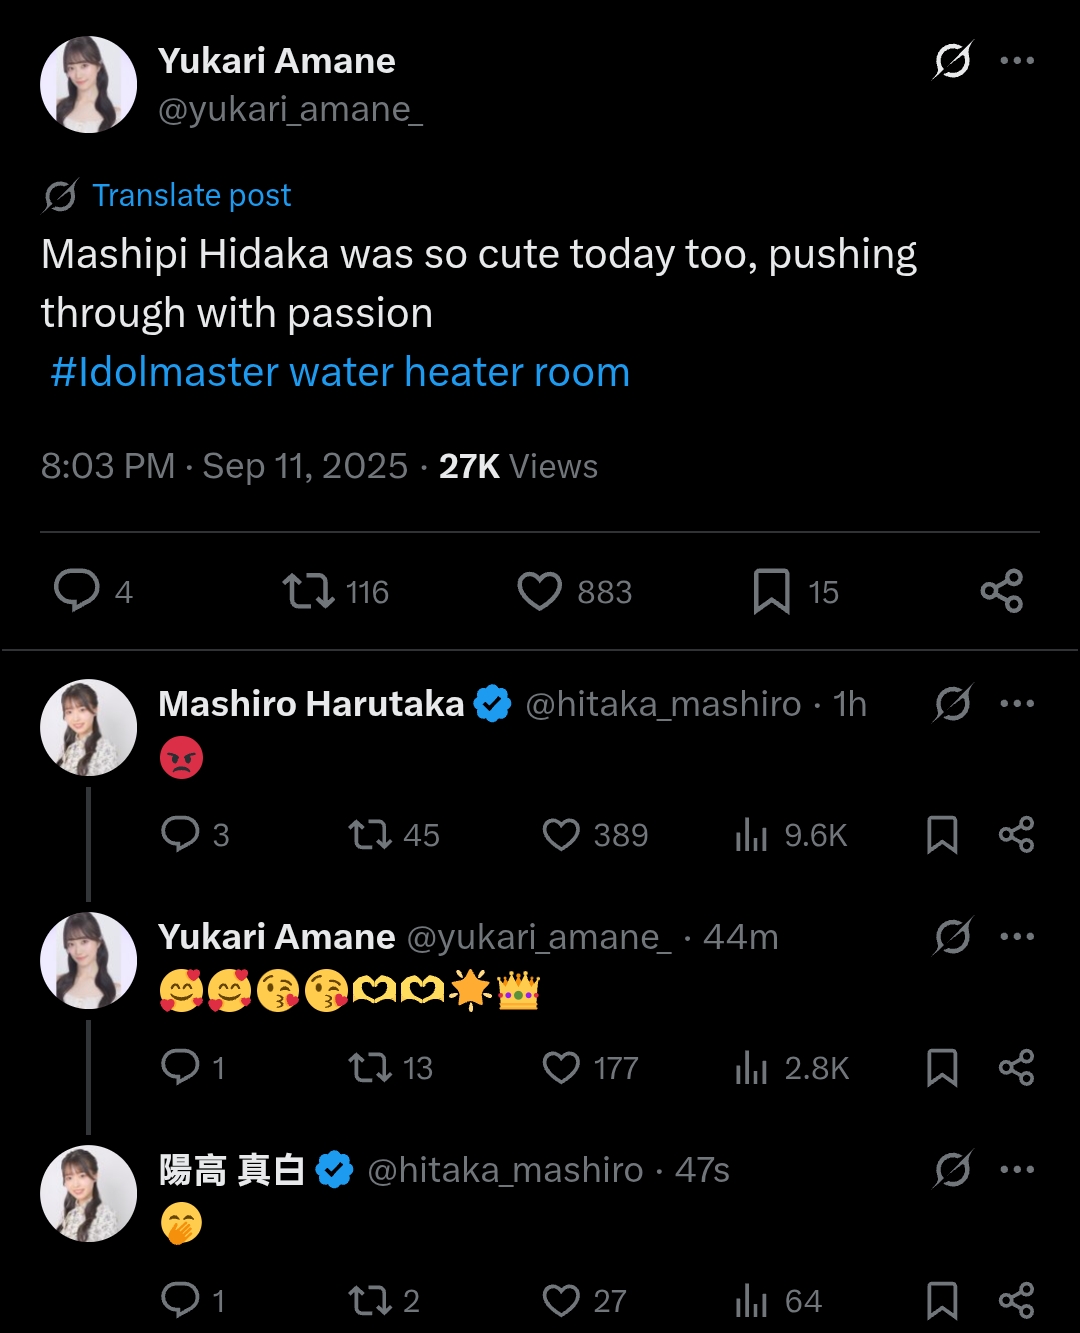This screenshot has height=1333, width=1080.
Task: Open the more options menu on main post
Action: 1017,61
